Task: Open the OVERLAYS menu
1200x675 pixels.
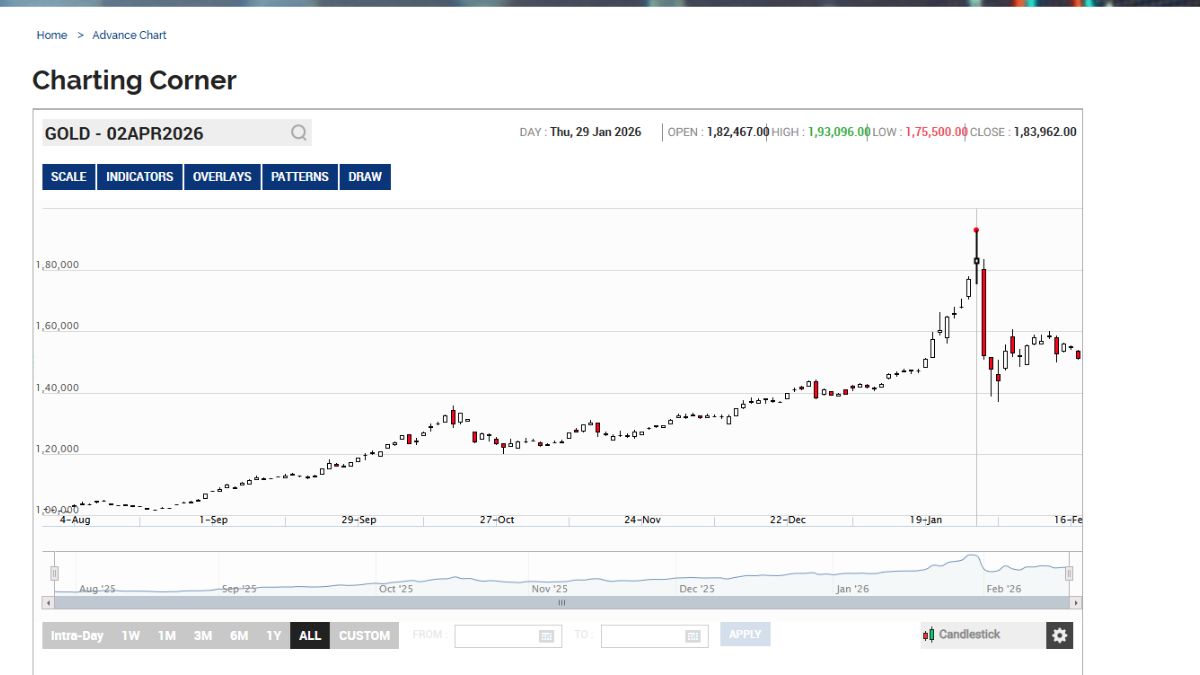Action: pos(222,177)
